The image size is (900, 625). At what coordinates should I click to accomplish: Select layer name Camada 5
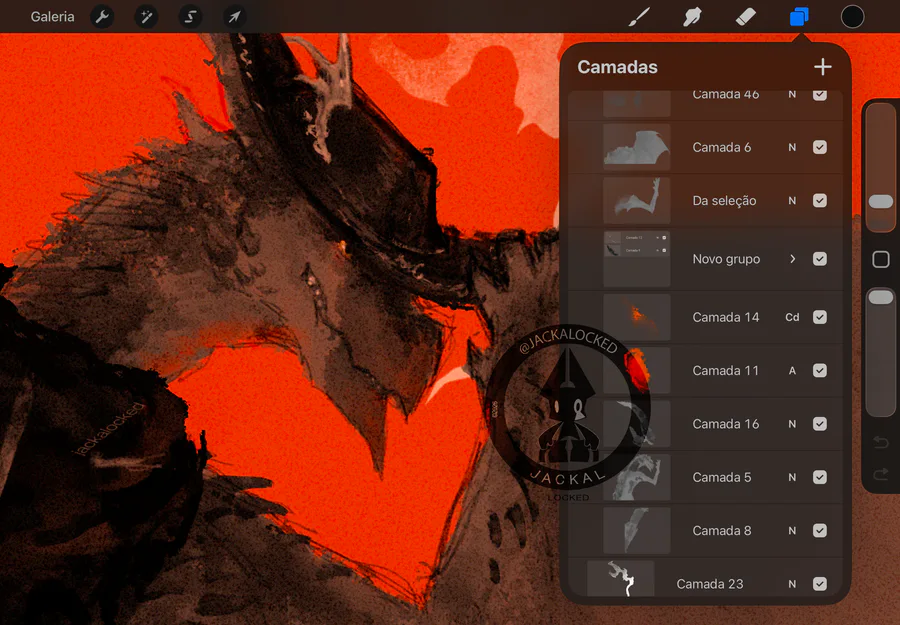pos(721,478)
